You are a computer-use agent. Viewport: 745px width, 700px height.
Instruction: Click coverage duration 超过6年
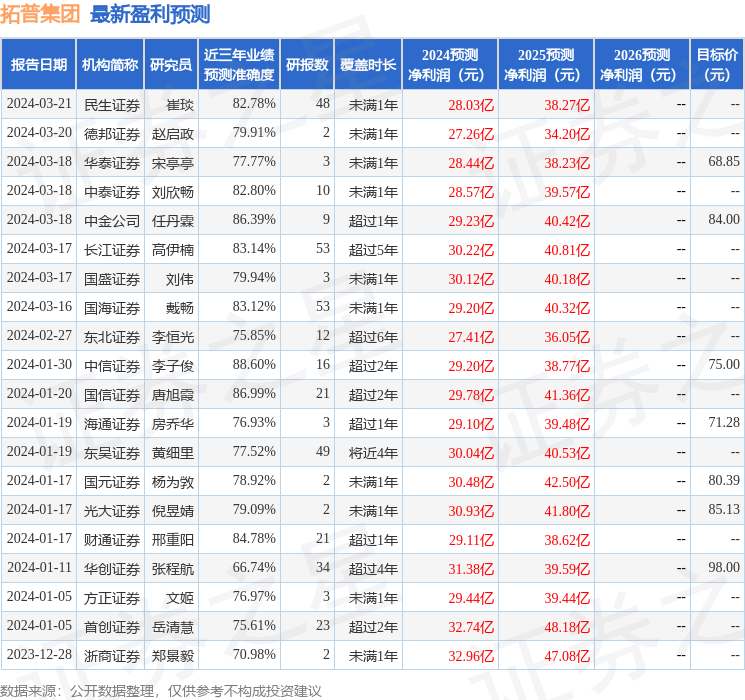373,336
